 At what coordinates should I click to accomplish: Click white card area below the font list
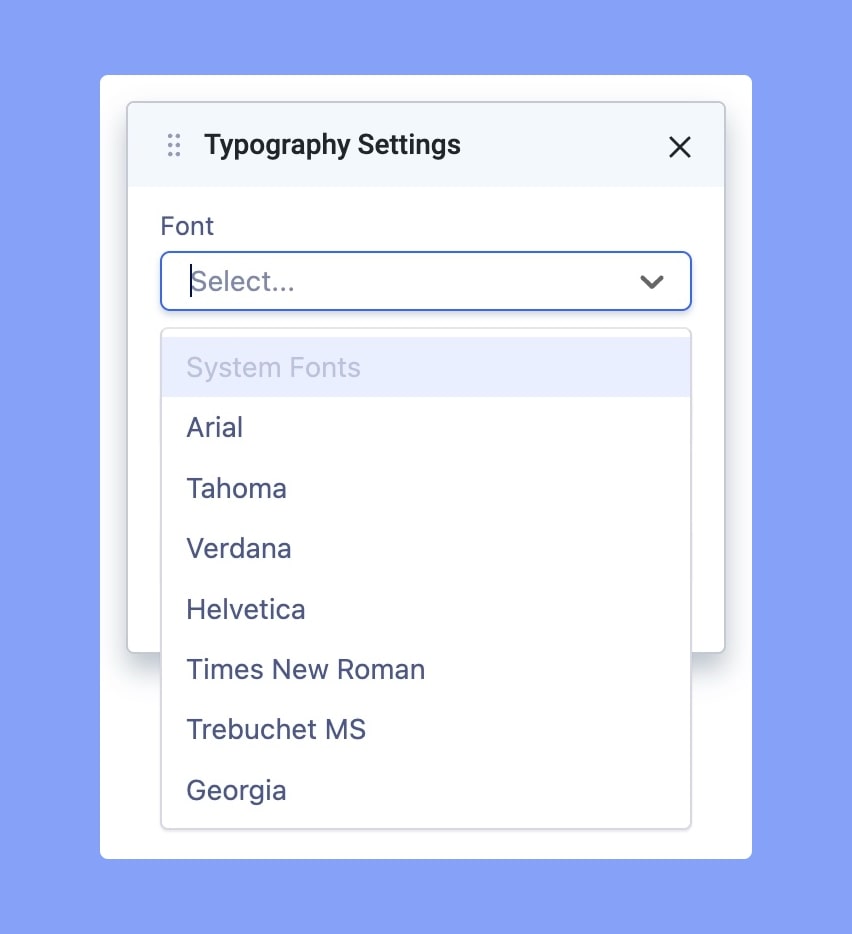(x=425, y=844)
